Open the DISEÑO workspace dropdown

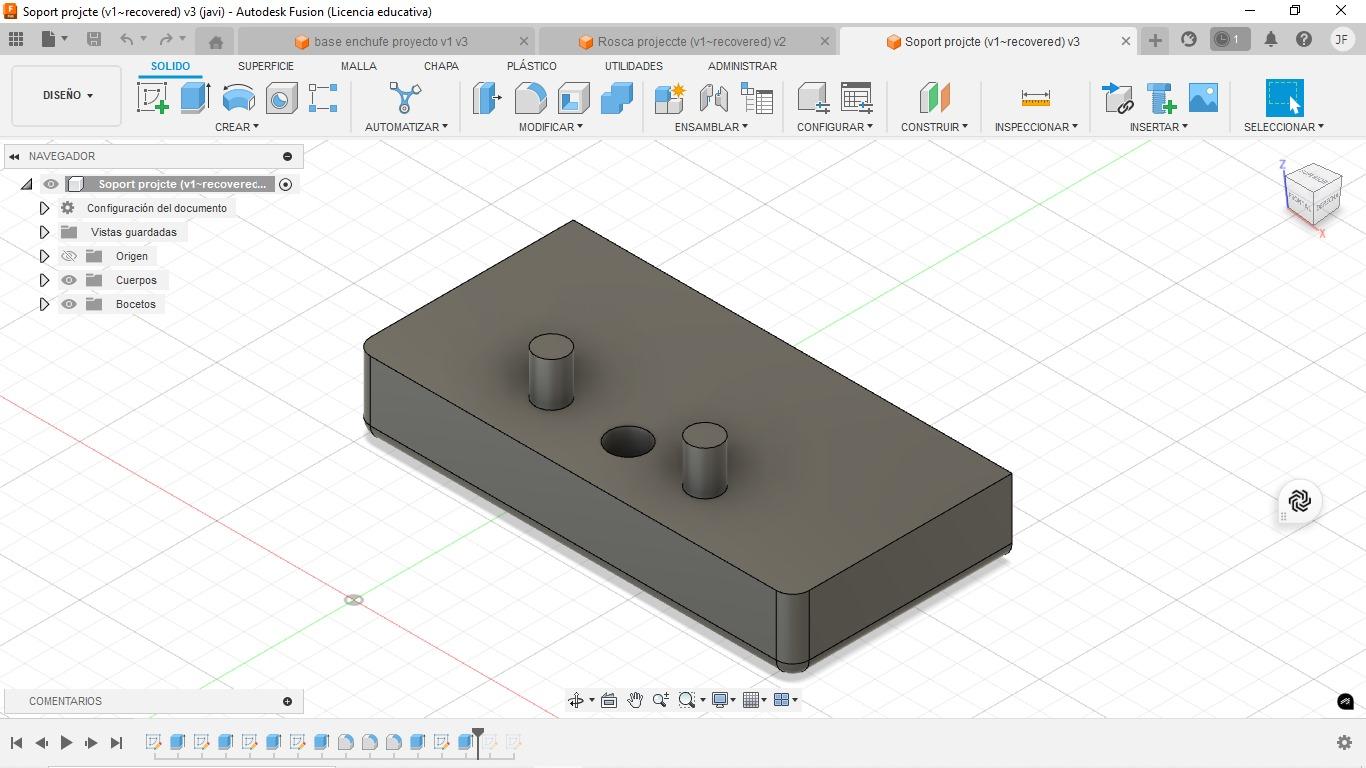pyautogui.click(x=67, y=95)
